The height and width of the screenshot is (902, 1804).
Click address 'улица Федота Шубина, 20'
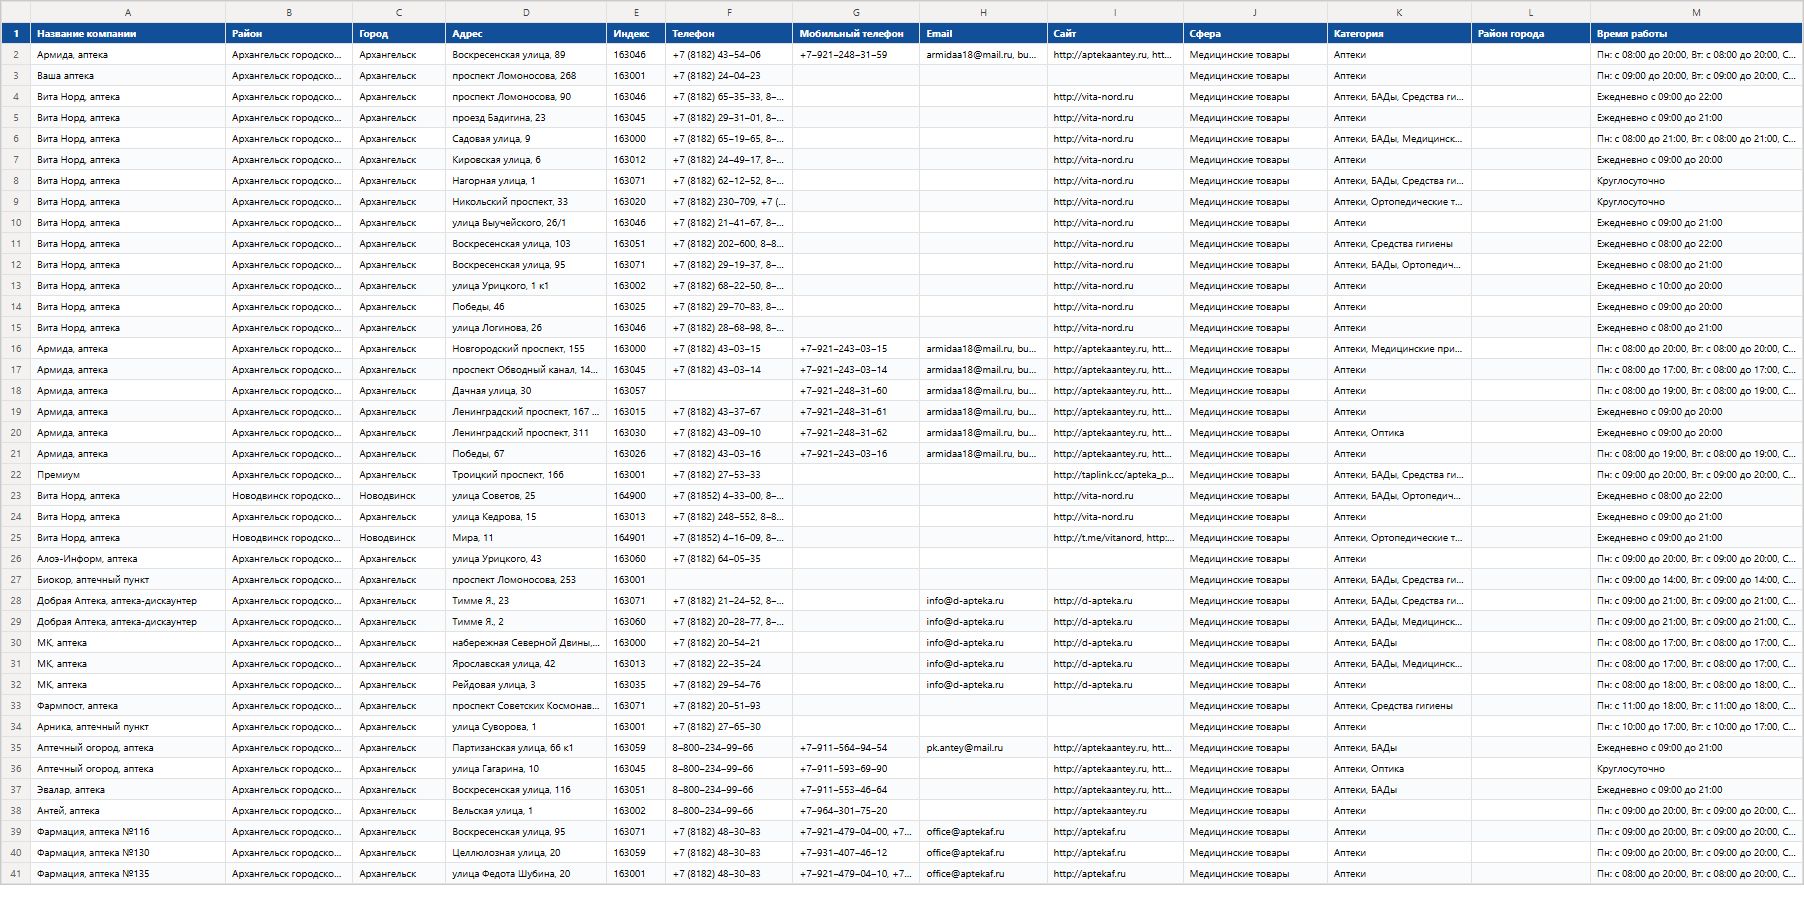526,874
